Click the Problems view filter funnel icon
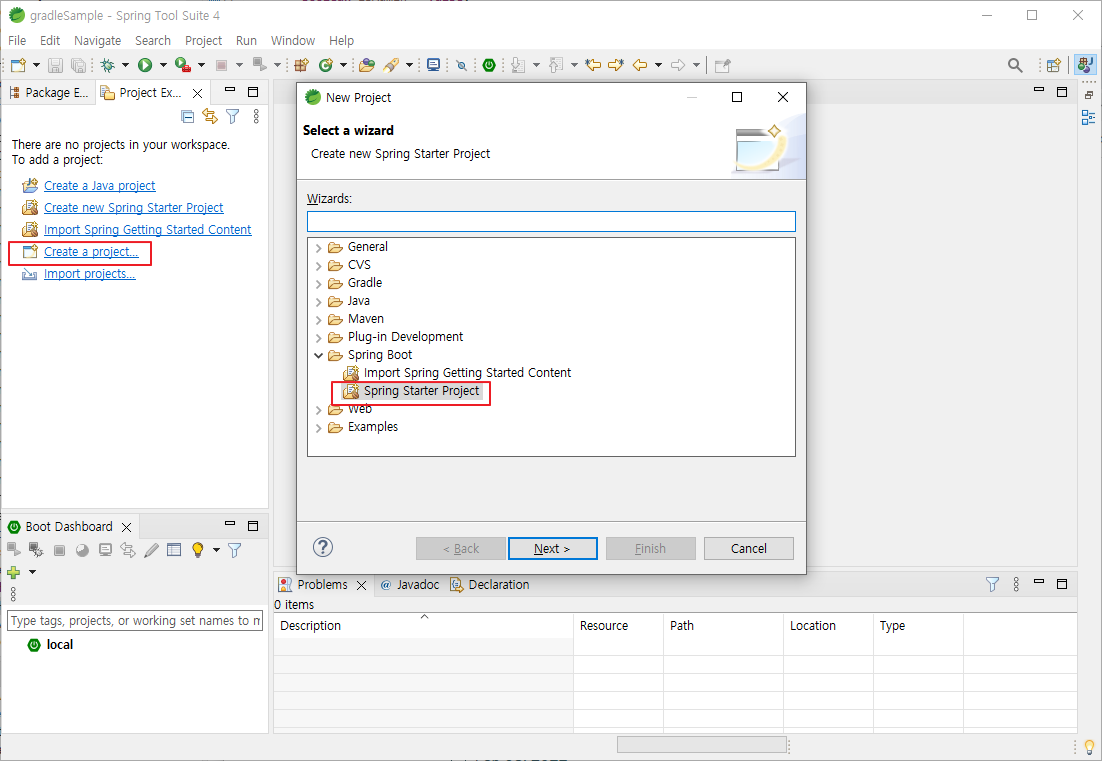The height and width of the screenshot is (761, 1102). click(x=992, y=585)
